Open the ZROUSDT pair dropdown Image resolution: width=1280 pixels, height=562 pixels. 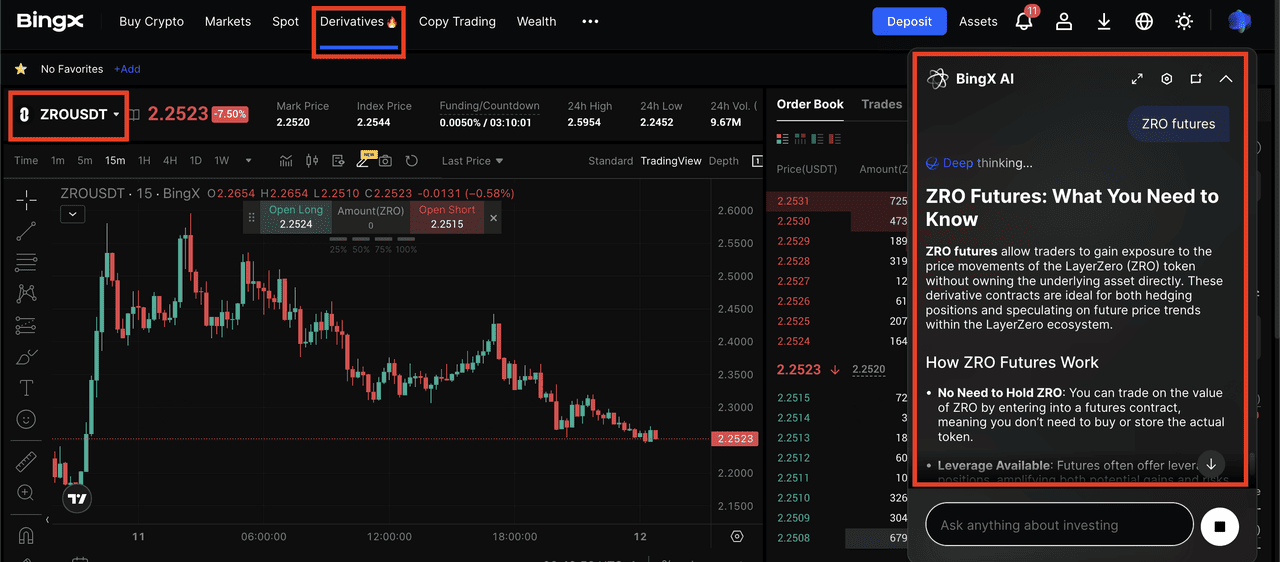[x=69, y=114]
